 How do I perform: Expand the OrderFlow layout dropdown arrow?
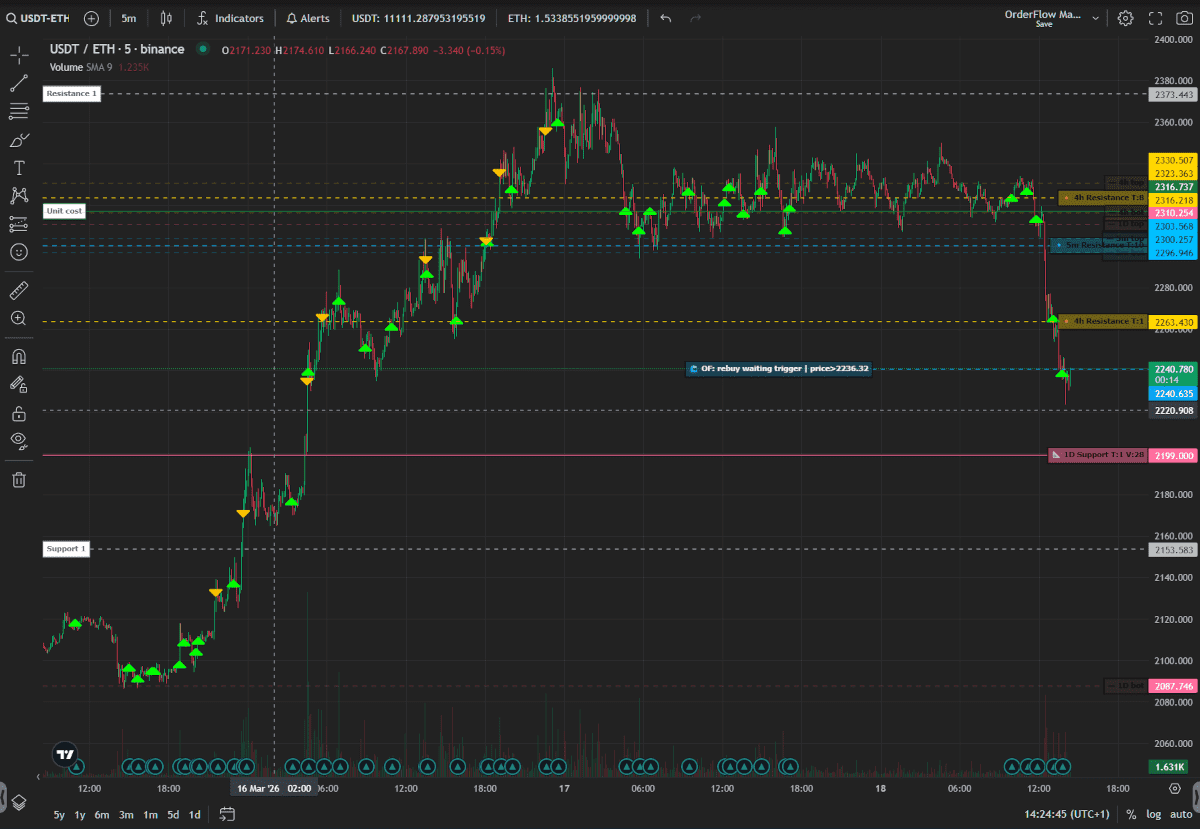pyautogui.click(x=1097, y=18)
